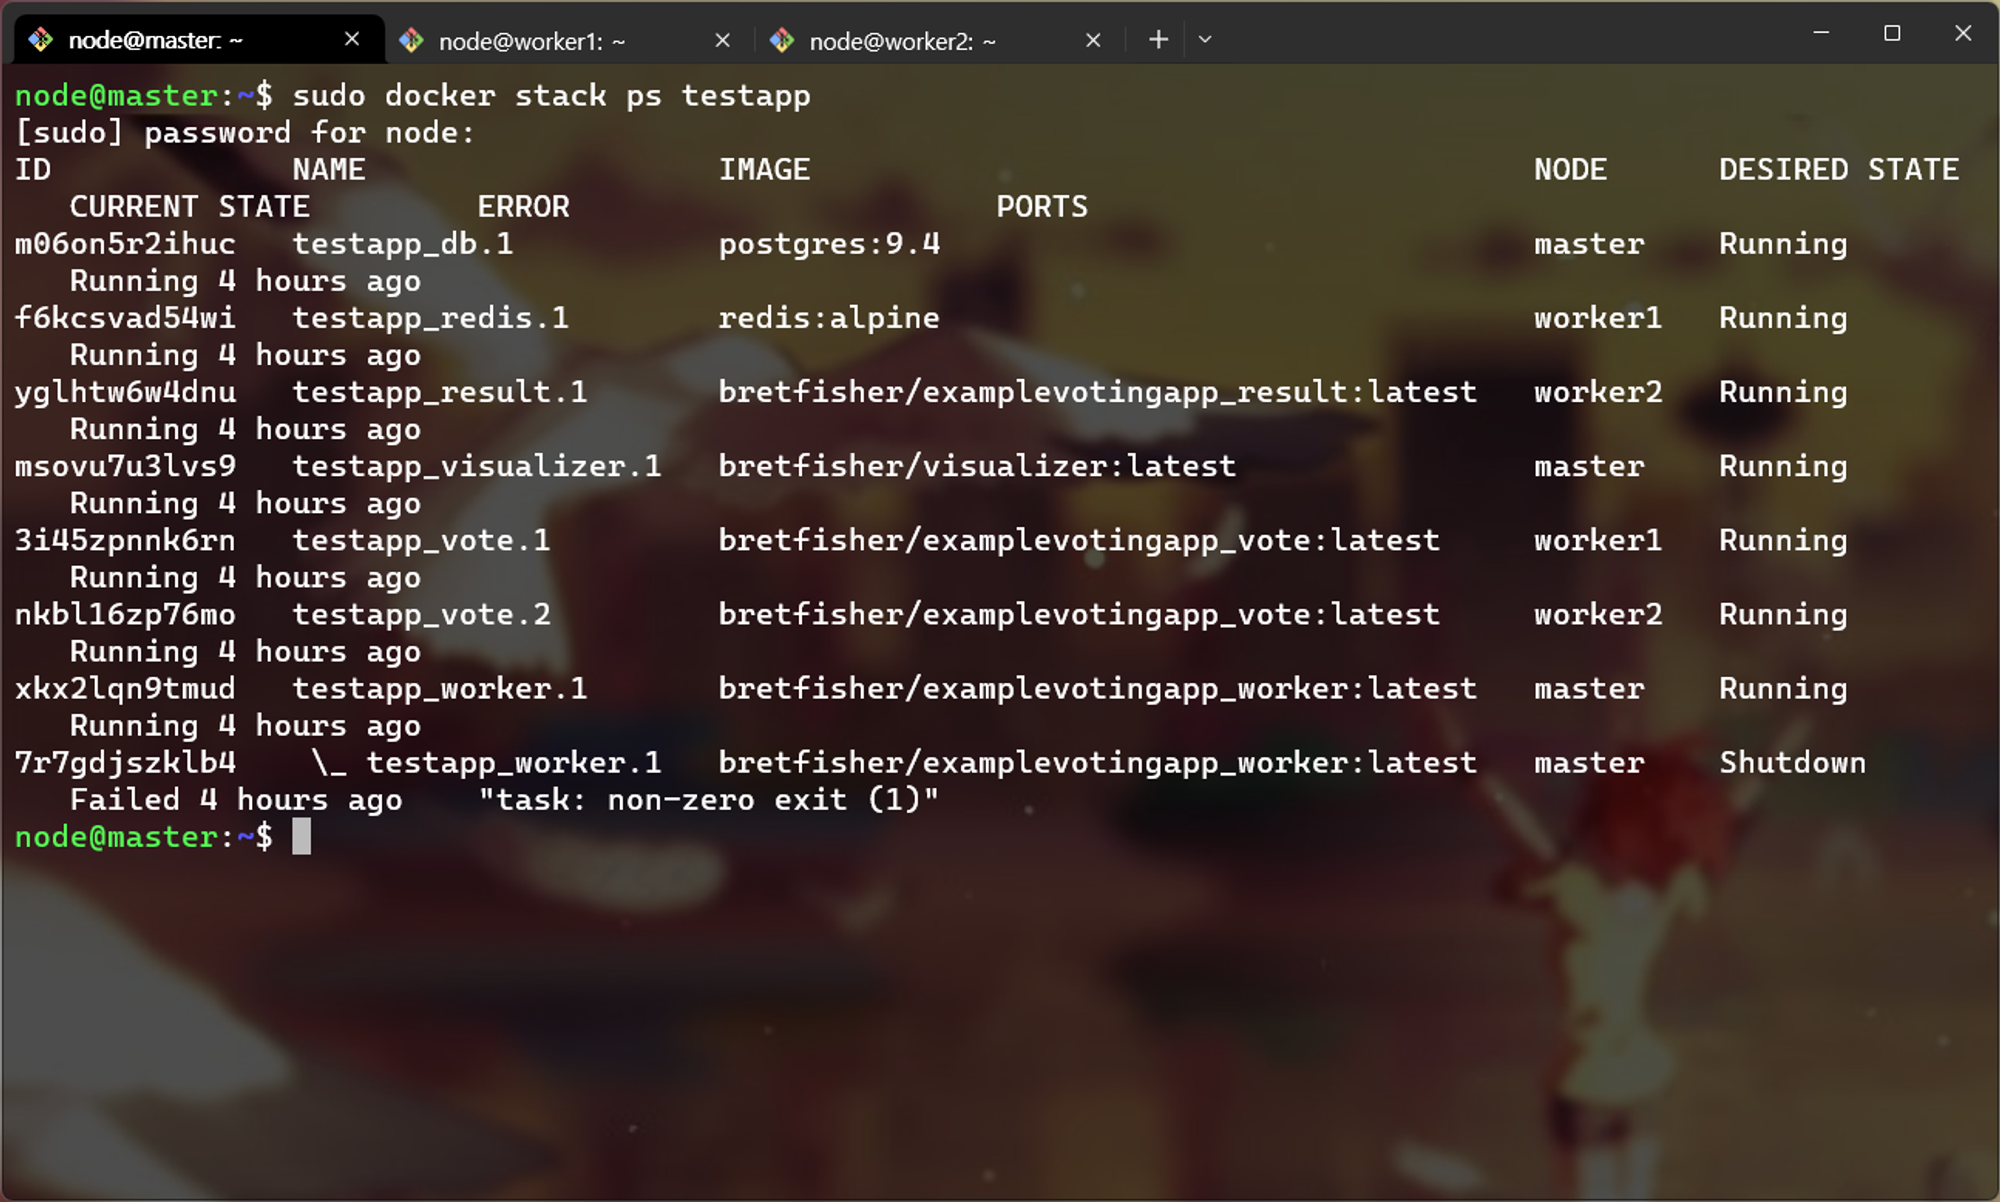Click the bretfisher/visualizer:latest image text

pyautogui.click(x=977, y=466)
